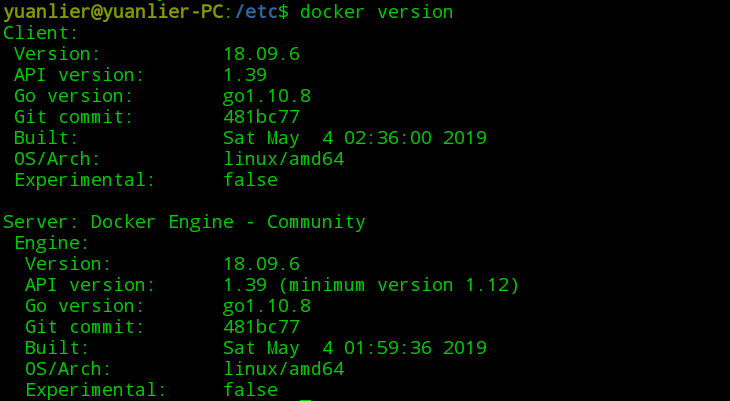Image resolution: width=730 pixels, height=401 pixels.
Task: Click client Experimental false value
Action: [250, 180]
